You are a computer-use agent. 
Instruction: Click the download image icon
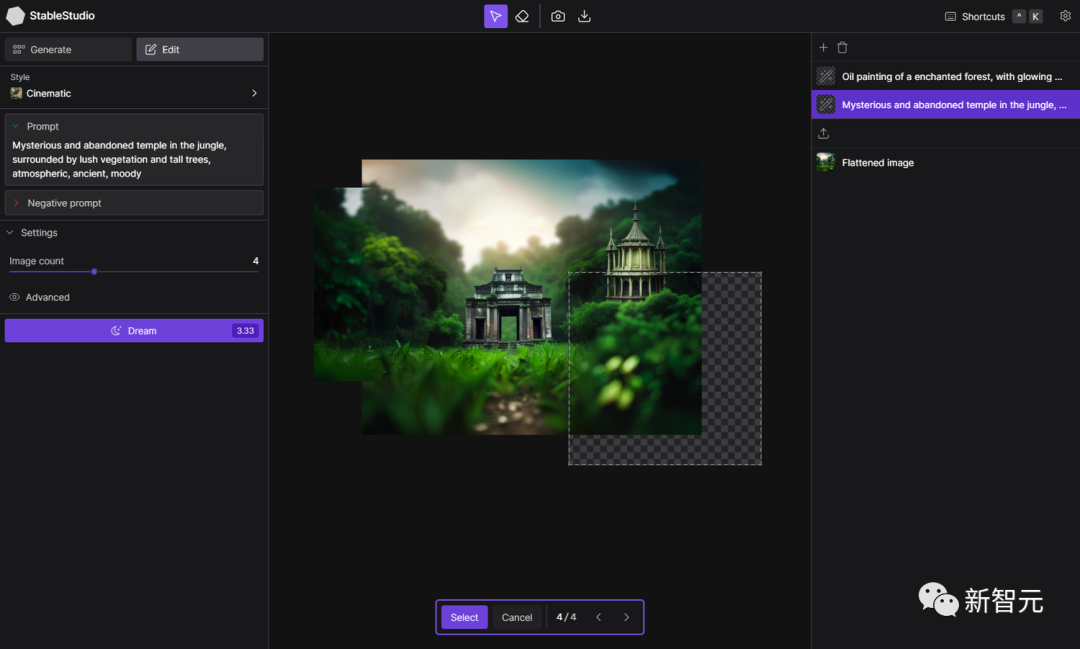click(x=584, y=16)
